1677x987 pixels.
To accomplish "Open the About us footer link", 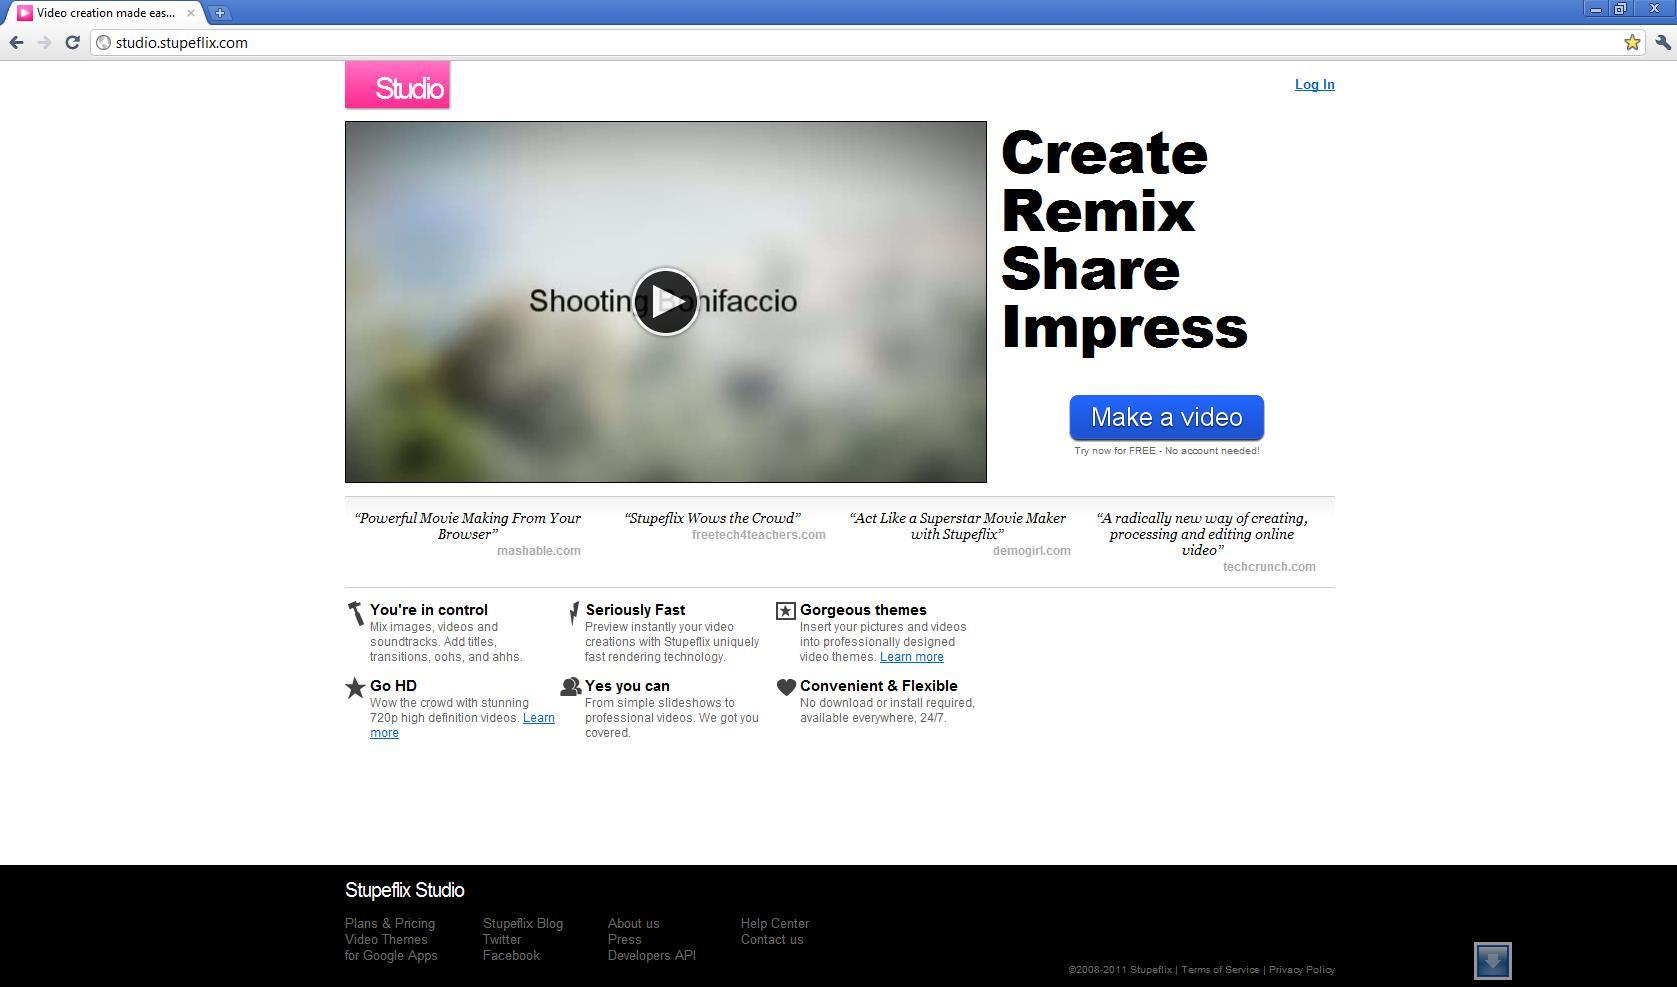I will coord(634,923).
